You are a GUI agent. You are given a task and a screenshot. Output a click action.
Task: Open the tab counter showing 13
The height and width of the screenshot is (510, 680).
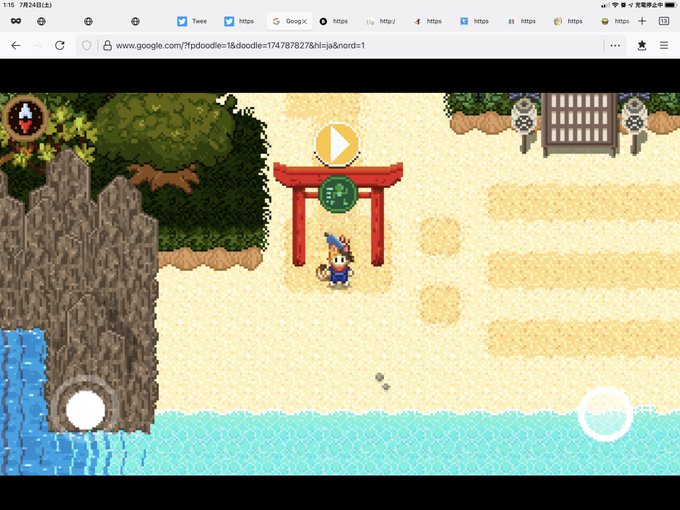(664, 21)
